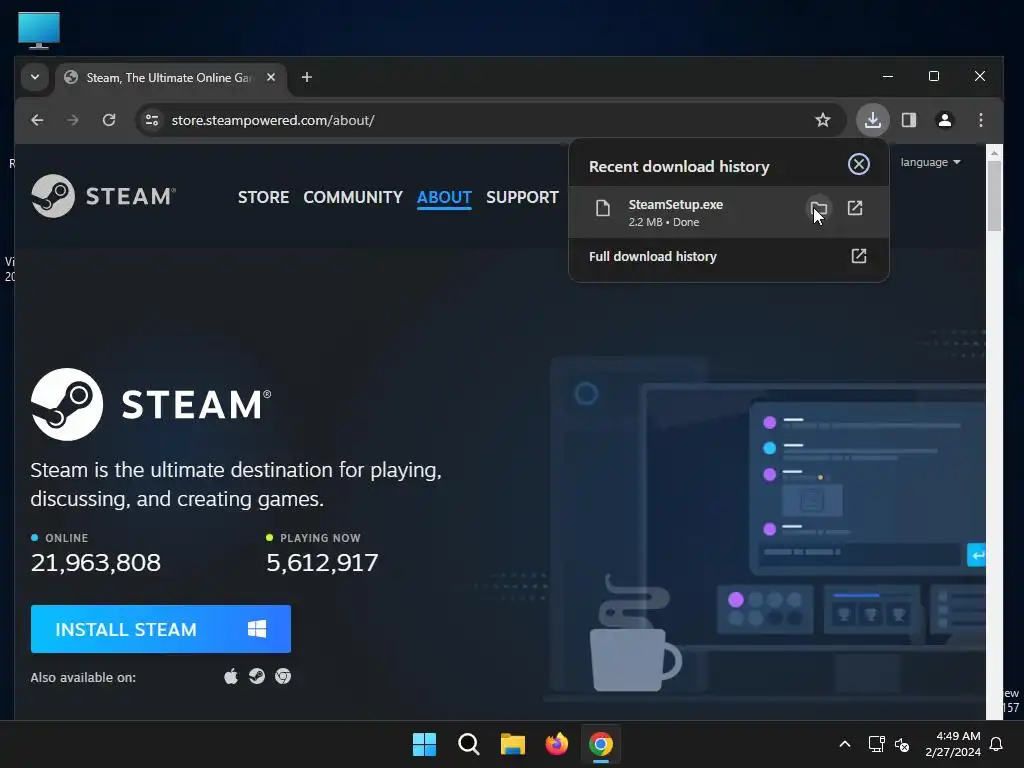Open Windows taskbar search
This screenshot has width=1024, height=768.
pos(468,744)
